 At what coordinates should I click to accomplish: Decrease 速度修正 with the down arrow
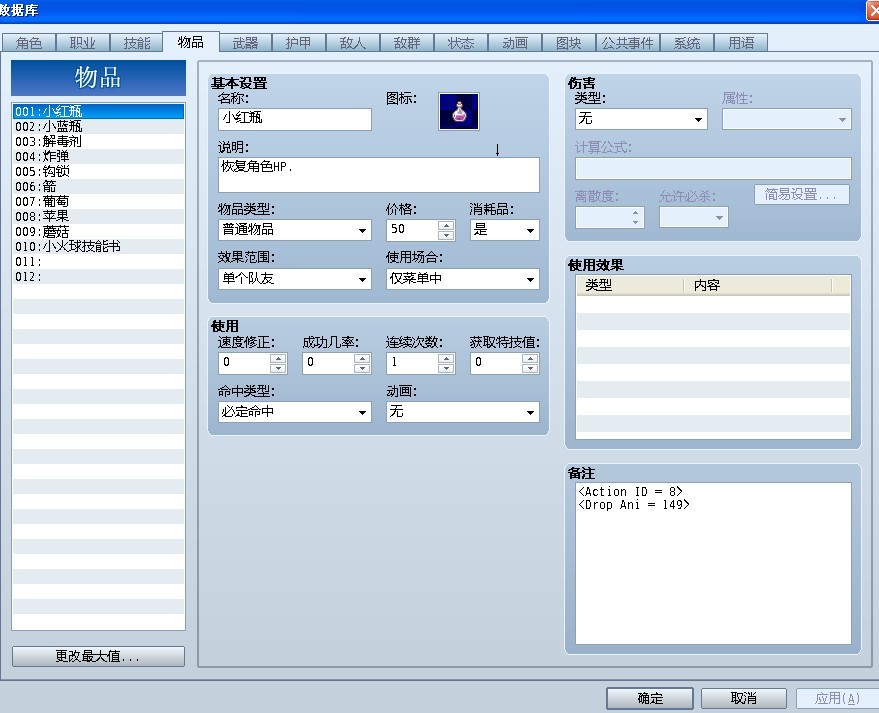(x=278, y=368)
